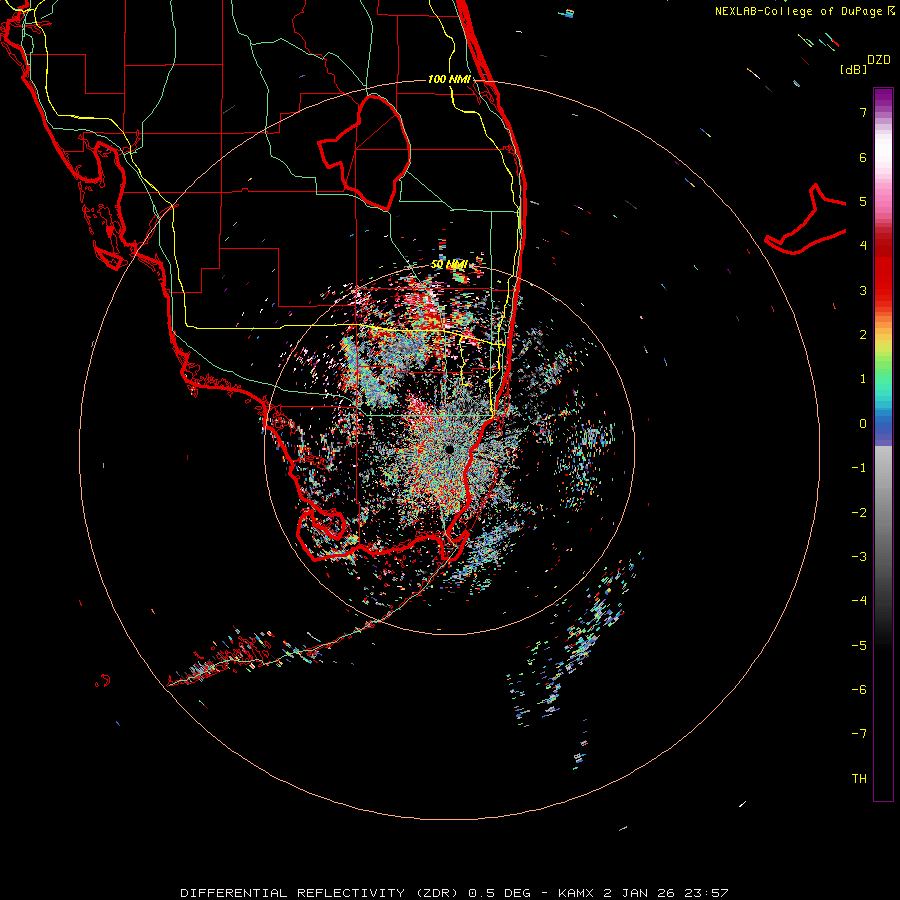Click the 4 value on the scale
This screenshot has height=900, width=900.
pos(863,246)
